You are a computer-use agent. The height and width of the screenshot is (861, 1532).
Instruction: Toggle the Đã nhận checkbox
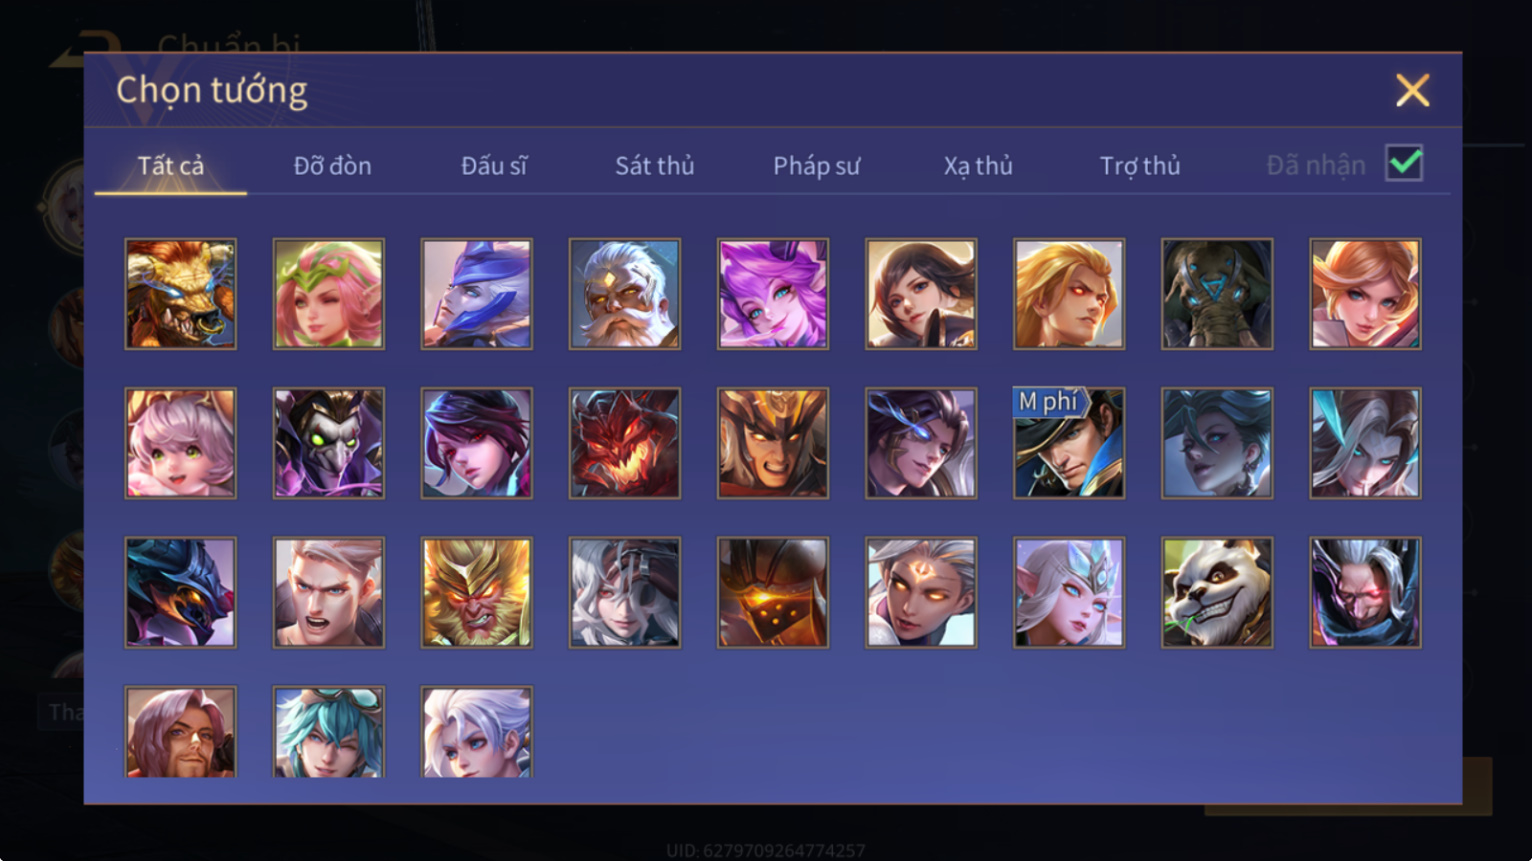click(1404, 163)
